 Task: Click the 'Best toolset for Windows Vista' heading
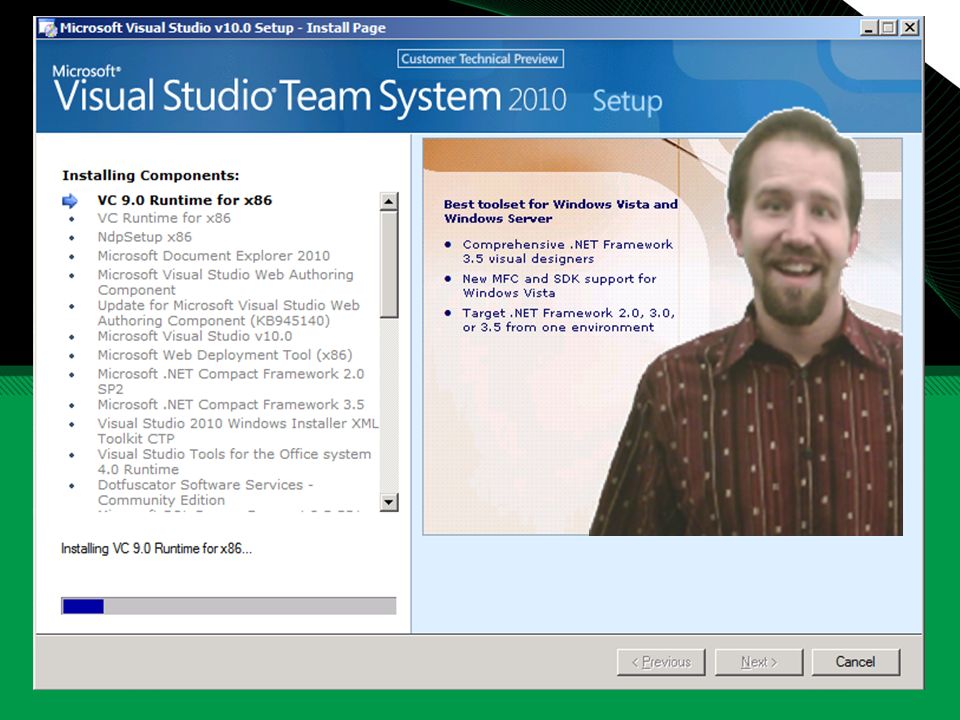[x=561, y=211]
